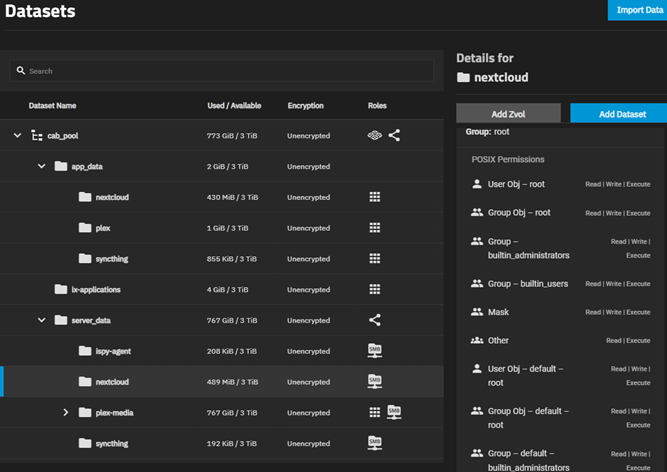Screen dimensions: 667x472
Task: Click the Datasets page title
Action: point(40,11)
